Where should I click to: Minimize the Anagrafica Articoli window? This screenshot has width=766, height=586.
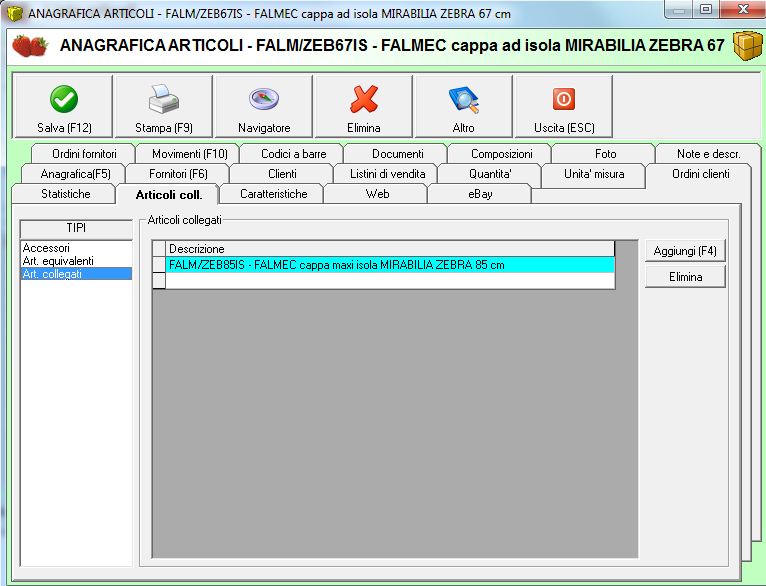679,9
